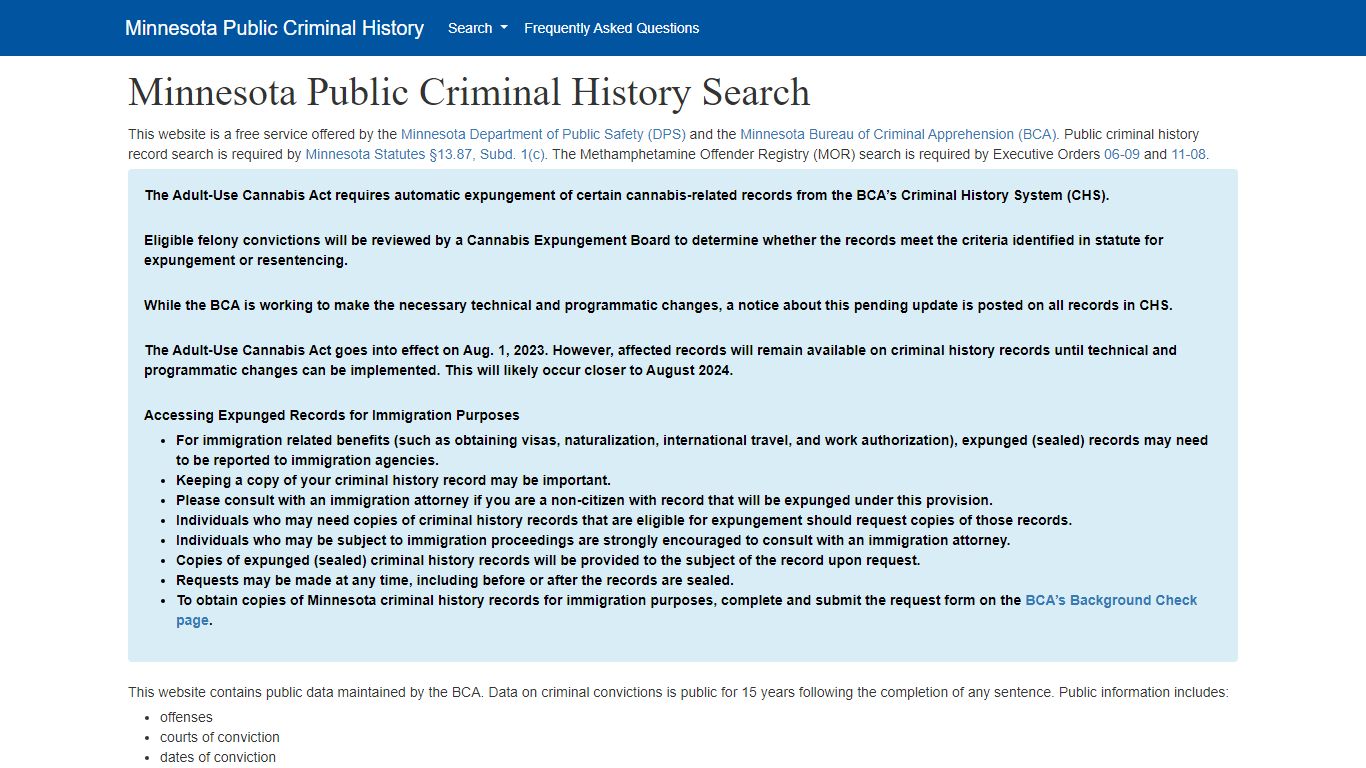
Task: Click the dropdown arrow next to Search
Action: [x=505, y=28]
